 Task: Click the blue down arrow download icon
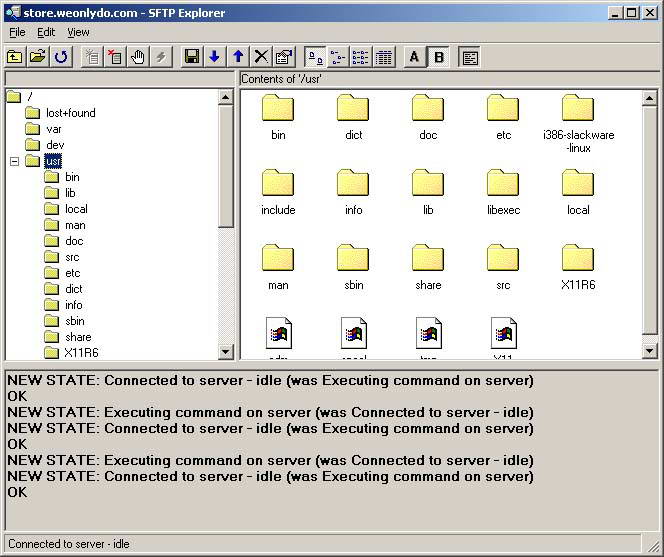click(x=215, y=57)
